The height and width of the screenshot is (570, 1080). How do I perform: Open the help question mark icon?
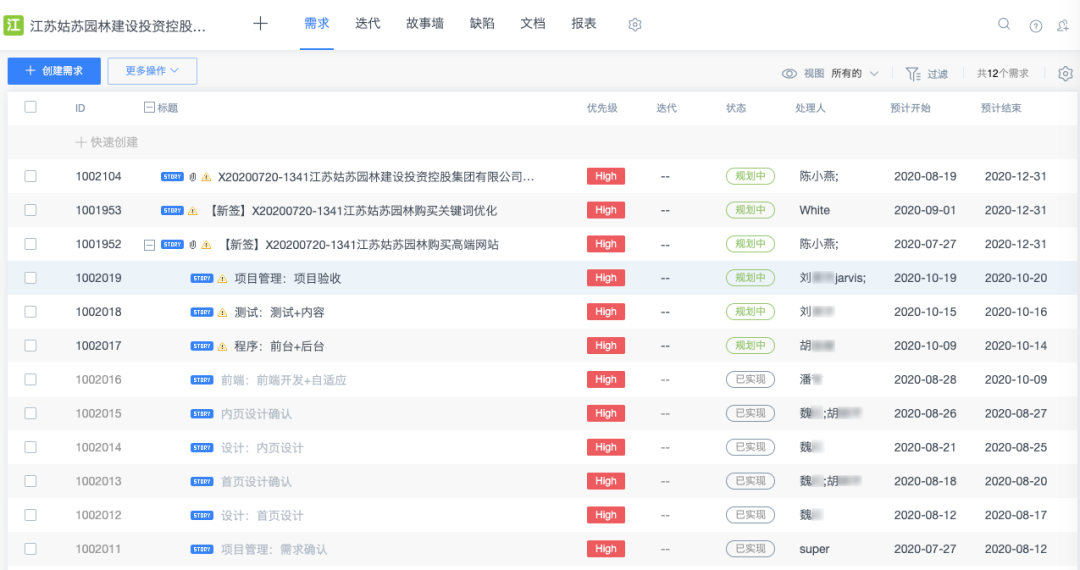[1035, 26]
